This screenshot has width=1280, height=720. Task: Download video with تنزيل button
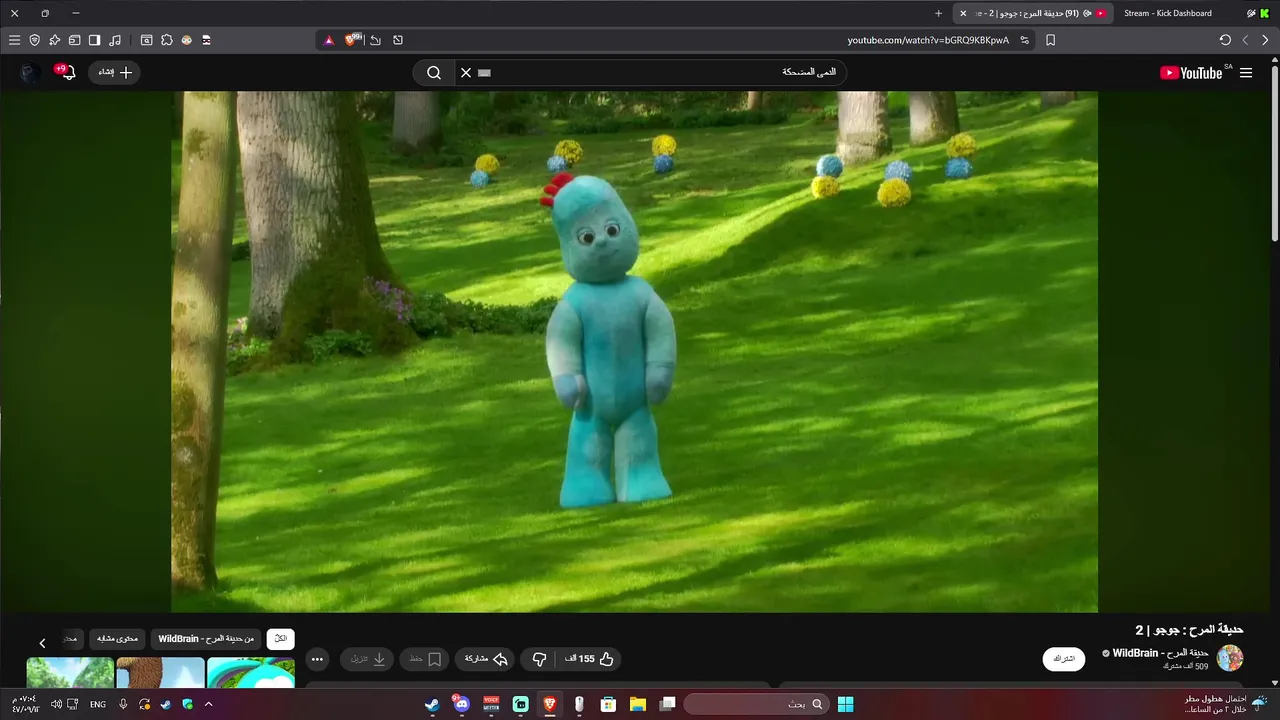367,659
